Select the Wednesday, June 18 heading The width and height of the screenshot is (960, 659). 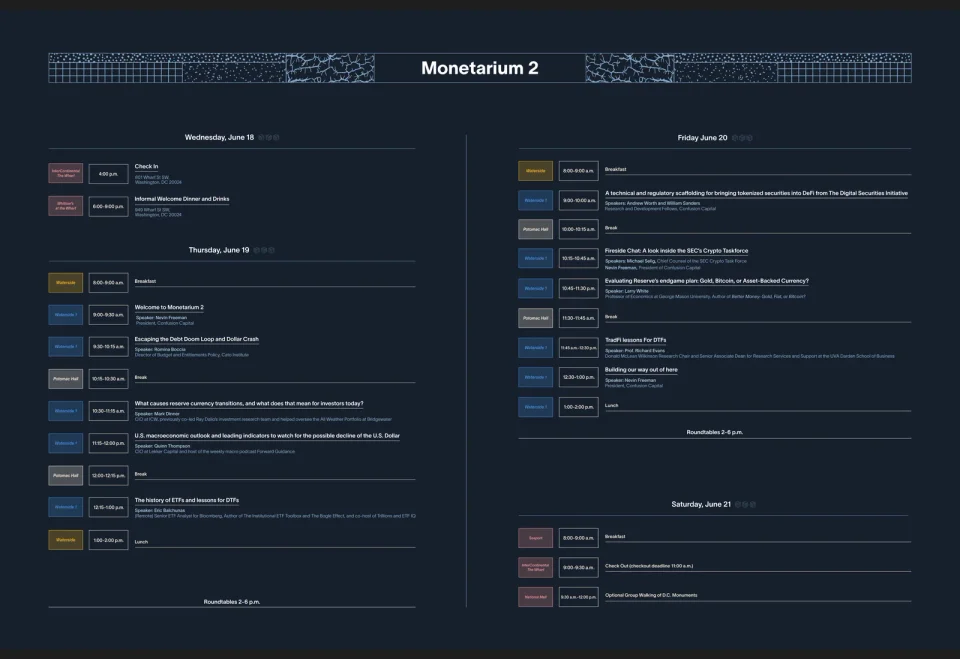click(x=219, y=137)
